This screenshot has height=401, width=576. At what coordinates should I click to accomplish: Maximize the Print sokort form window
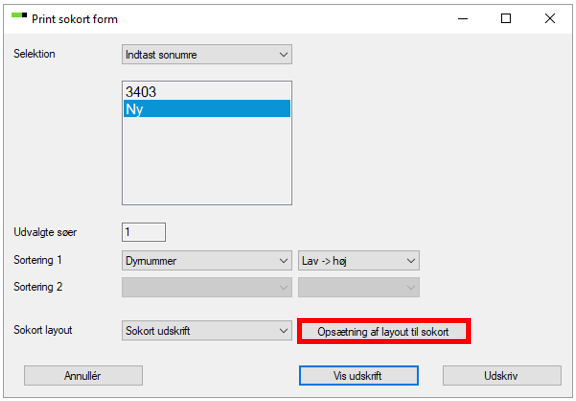[x=506, y=18]
